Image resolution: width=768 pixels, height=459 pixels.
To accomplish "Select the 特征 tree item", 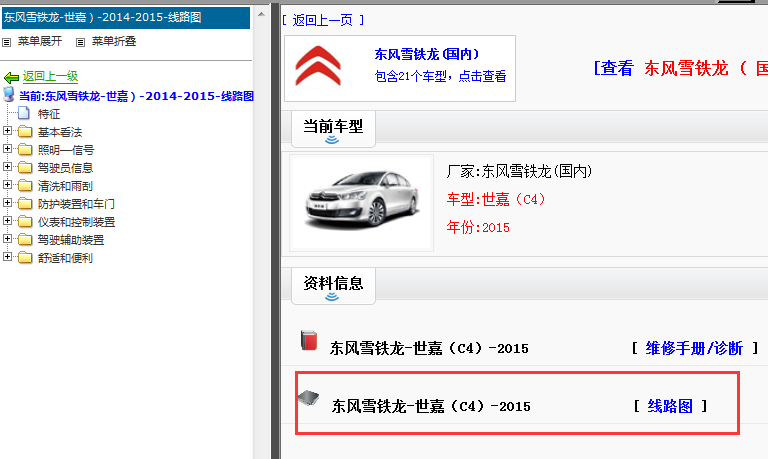I will click(49, 114).
